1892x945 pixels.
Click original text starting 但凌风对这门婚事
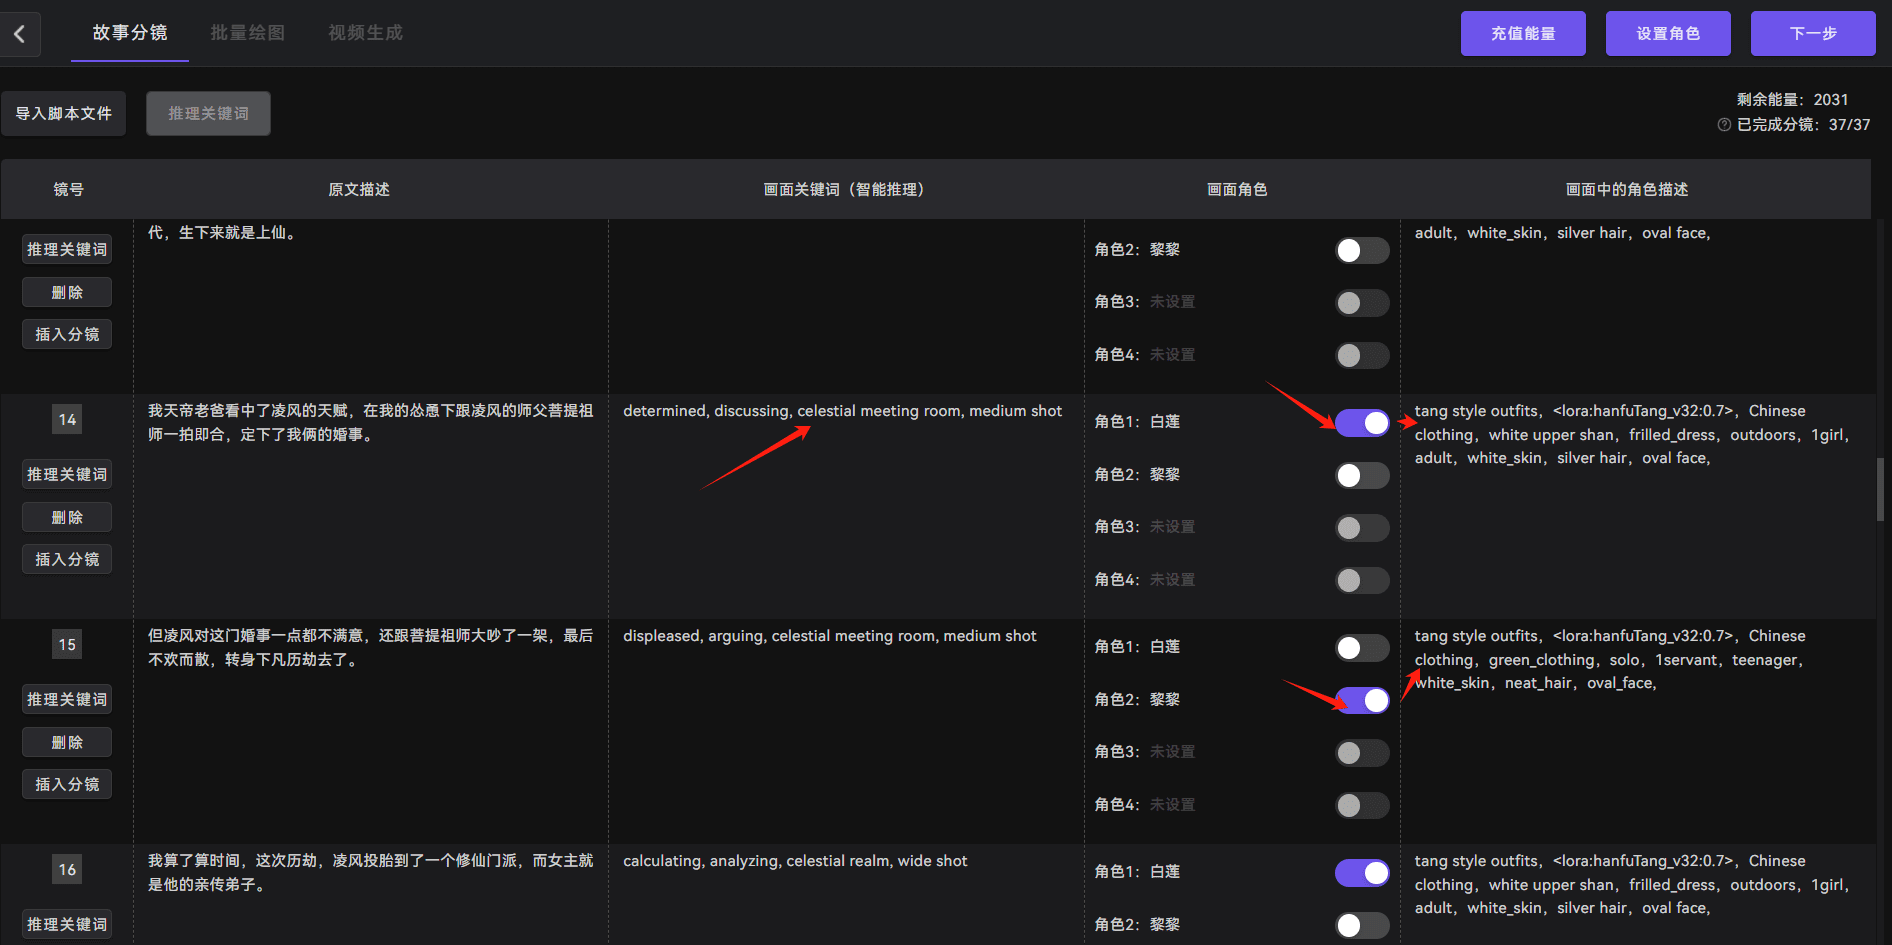point(371,648)
